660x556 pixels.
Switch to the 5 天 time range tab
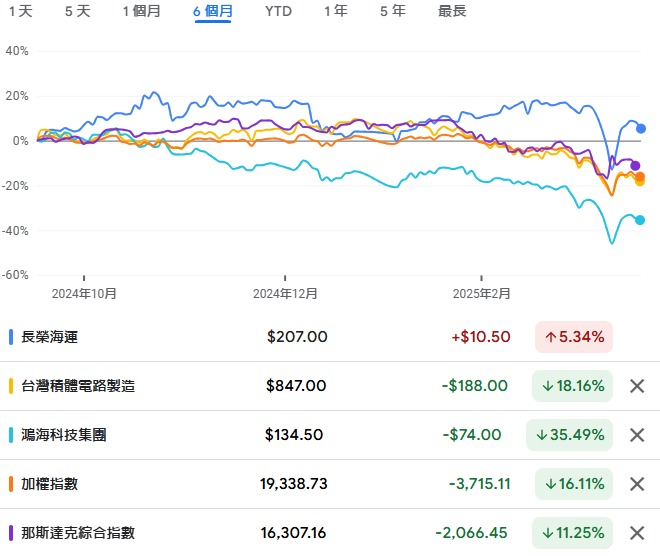click(x=78, y=11)
